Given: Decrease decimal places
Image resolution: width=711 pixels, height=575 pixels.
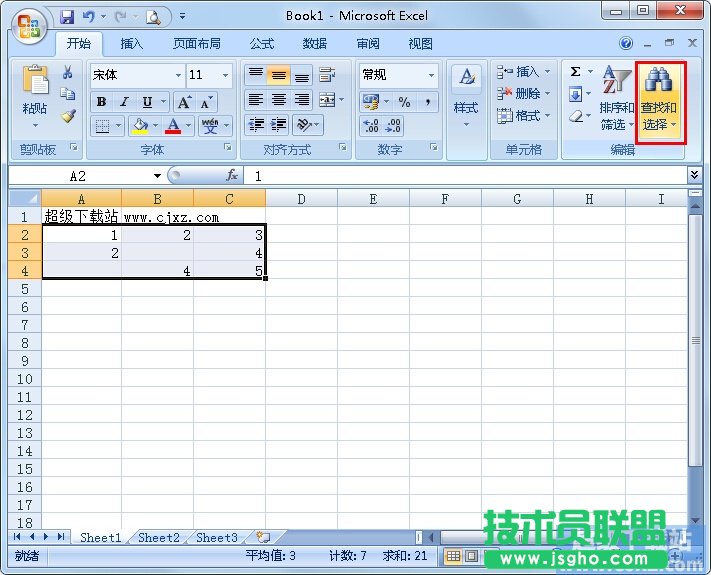Looking at the screenshot, I should point(393,125).
